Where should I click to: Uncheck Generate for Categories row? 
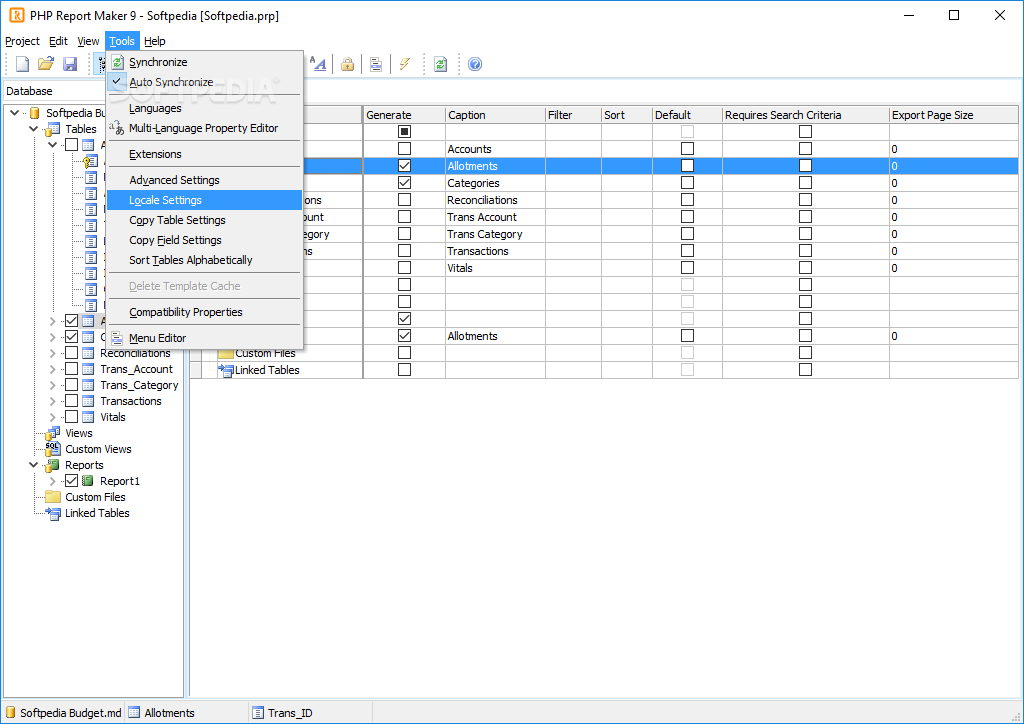pyautogui.click(x=404, y=183)
